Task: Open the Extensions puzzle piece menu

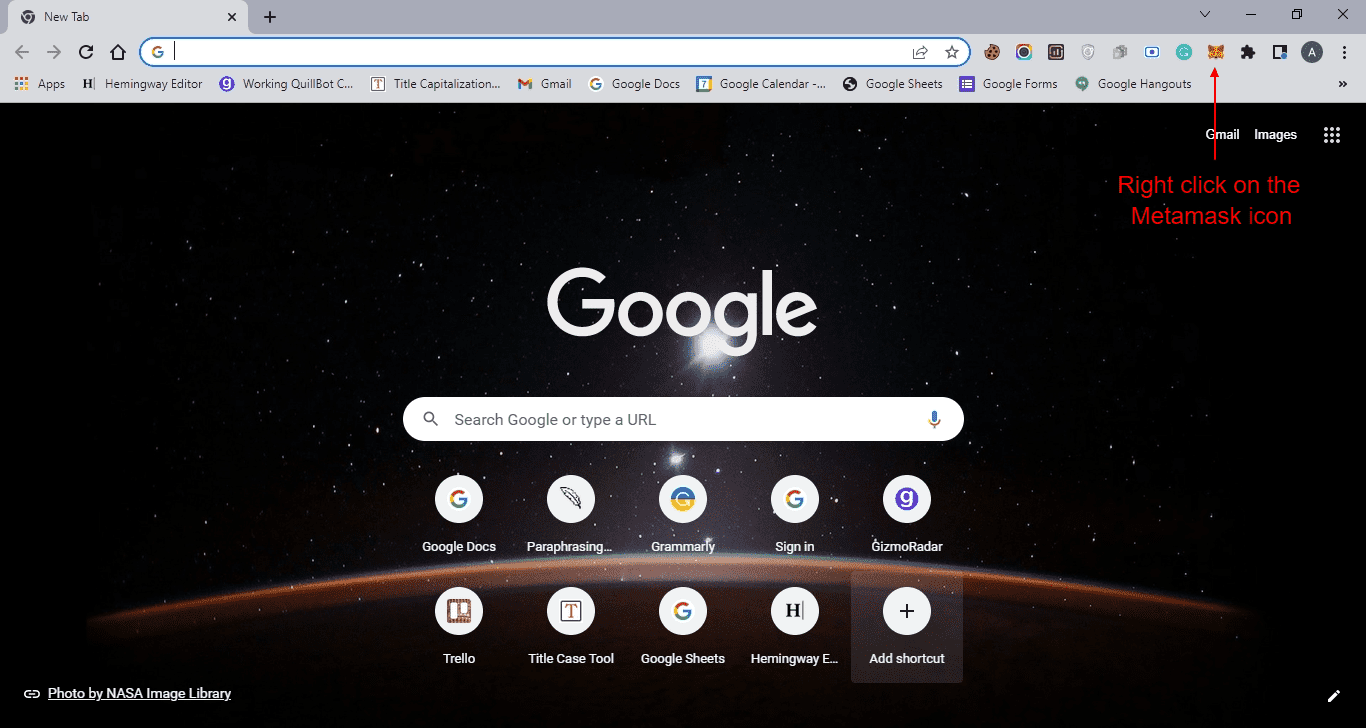Action: point(1247,52)
